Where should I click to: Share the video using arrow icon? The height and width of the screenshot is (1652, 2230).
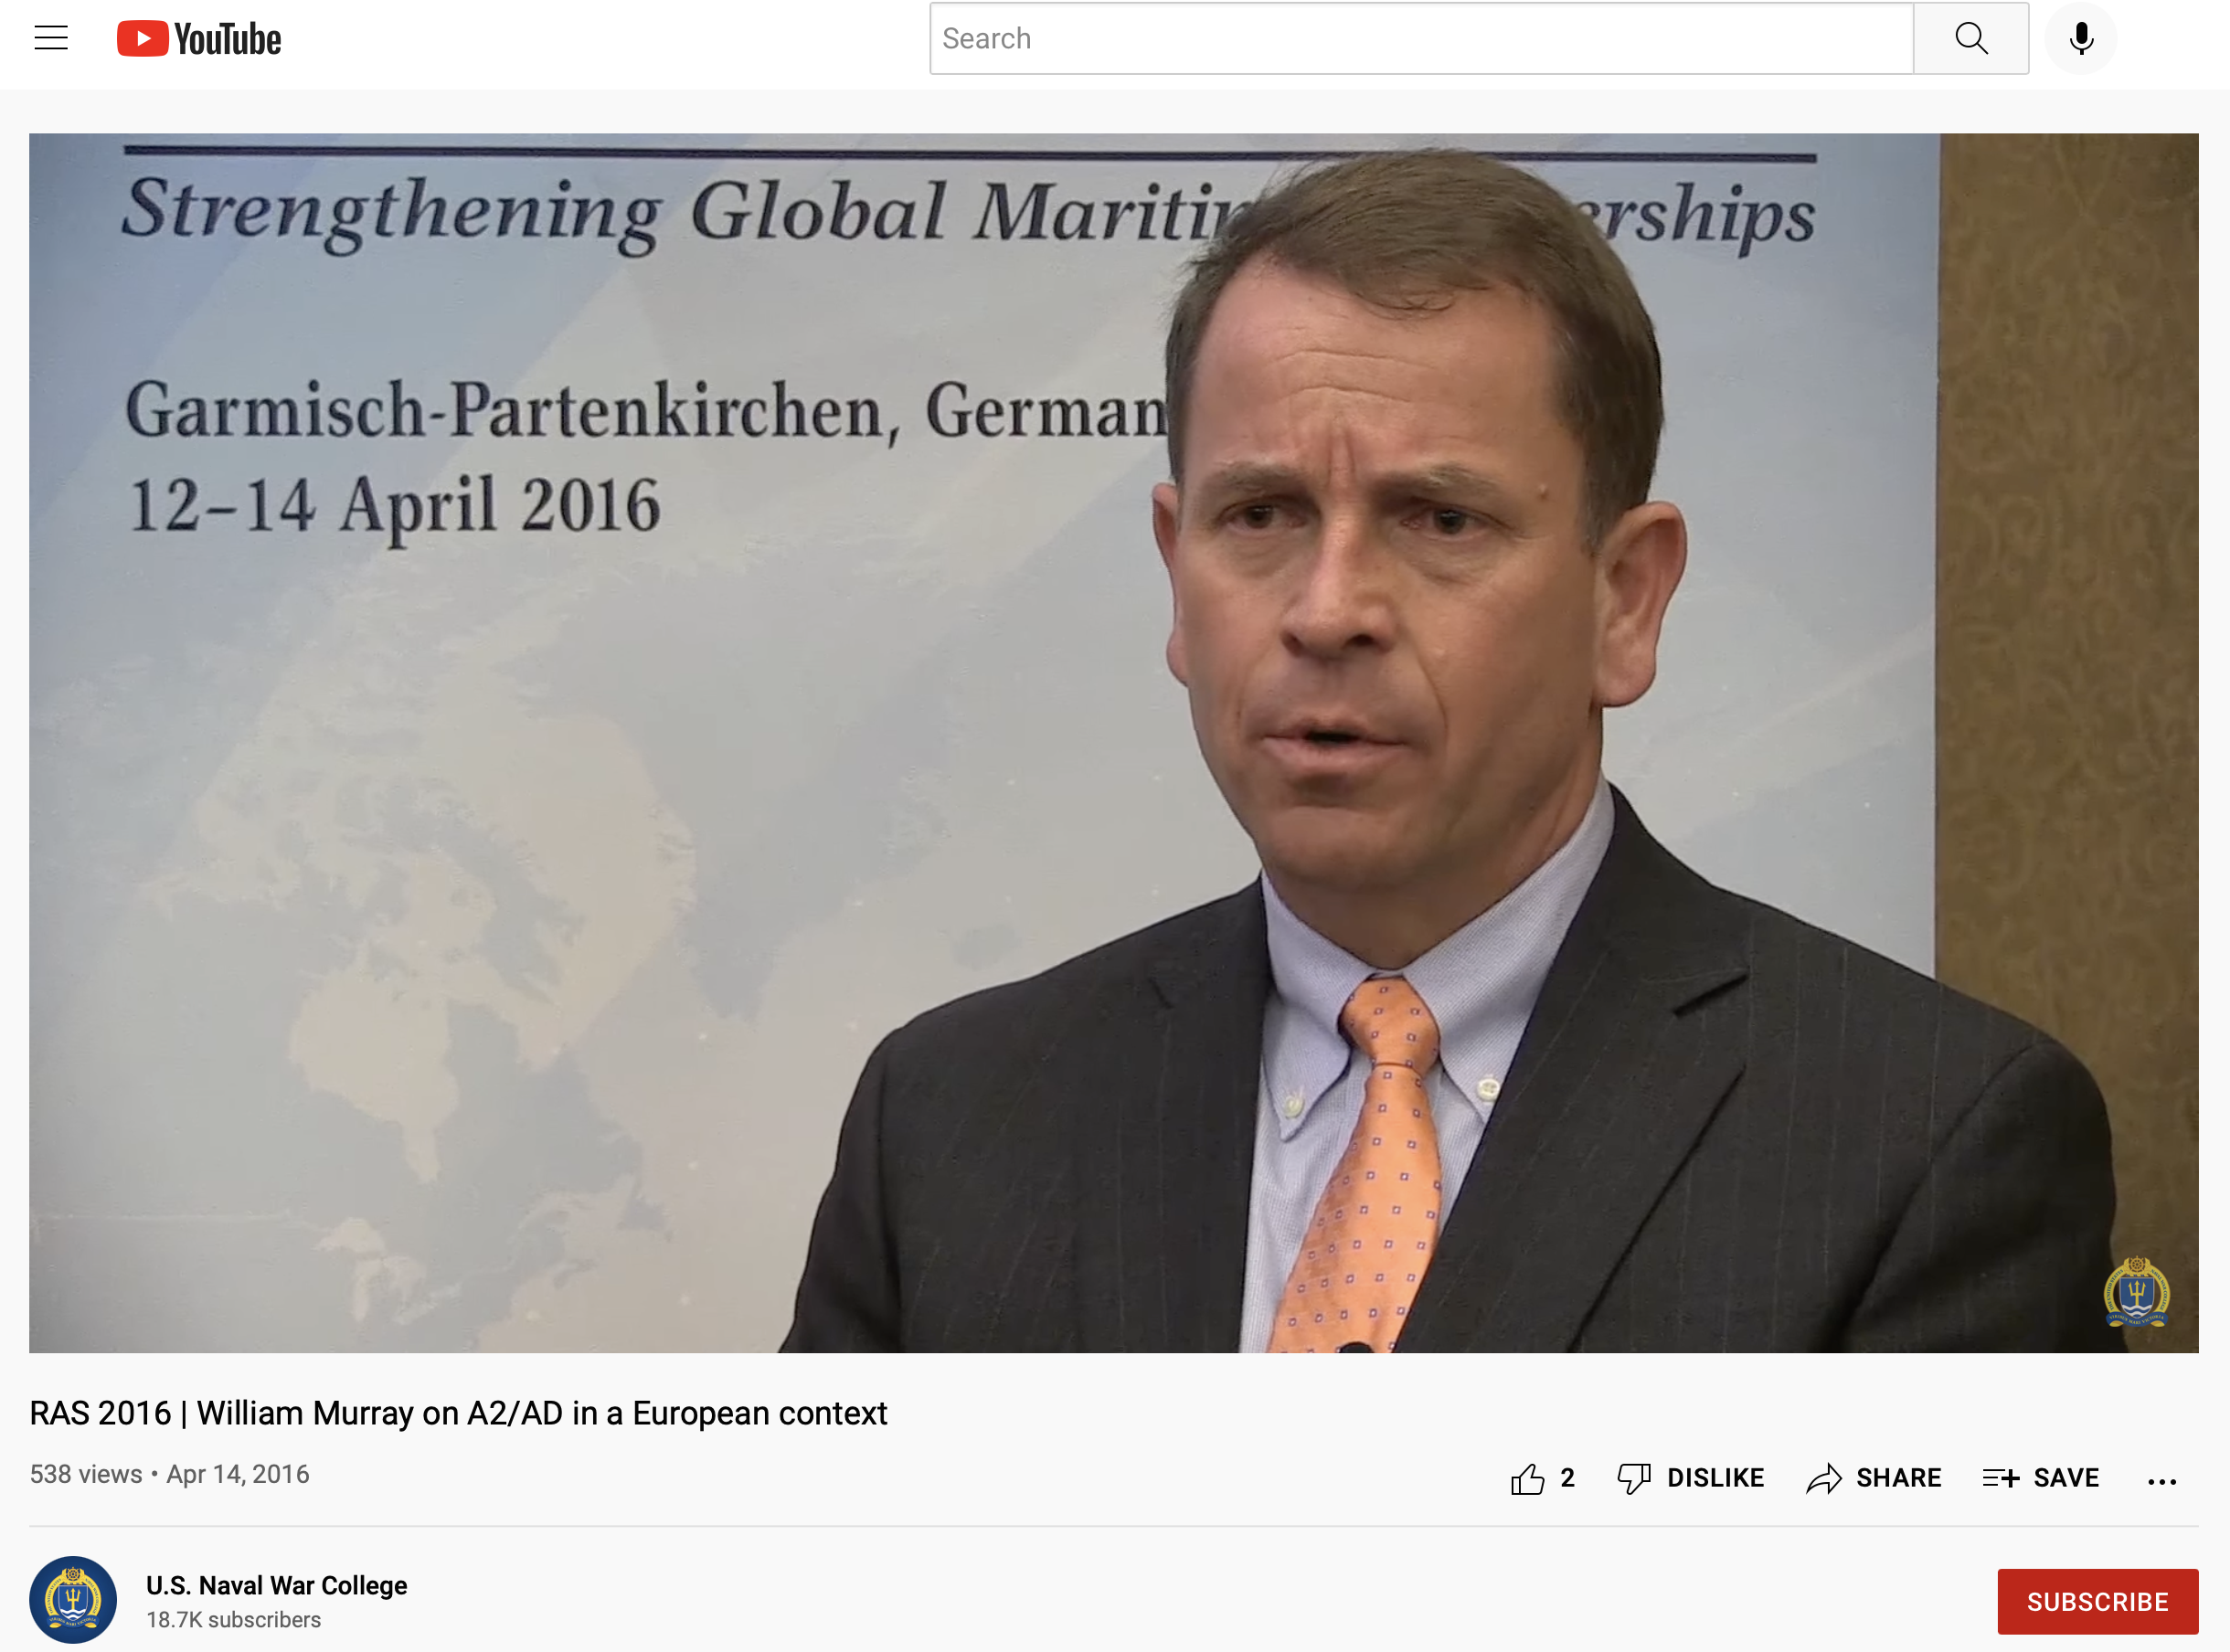coord(1824,1478)
